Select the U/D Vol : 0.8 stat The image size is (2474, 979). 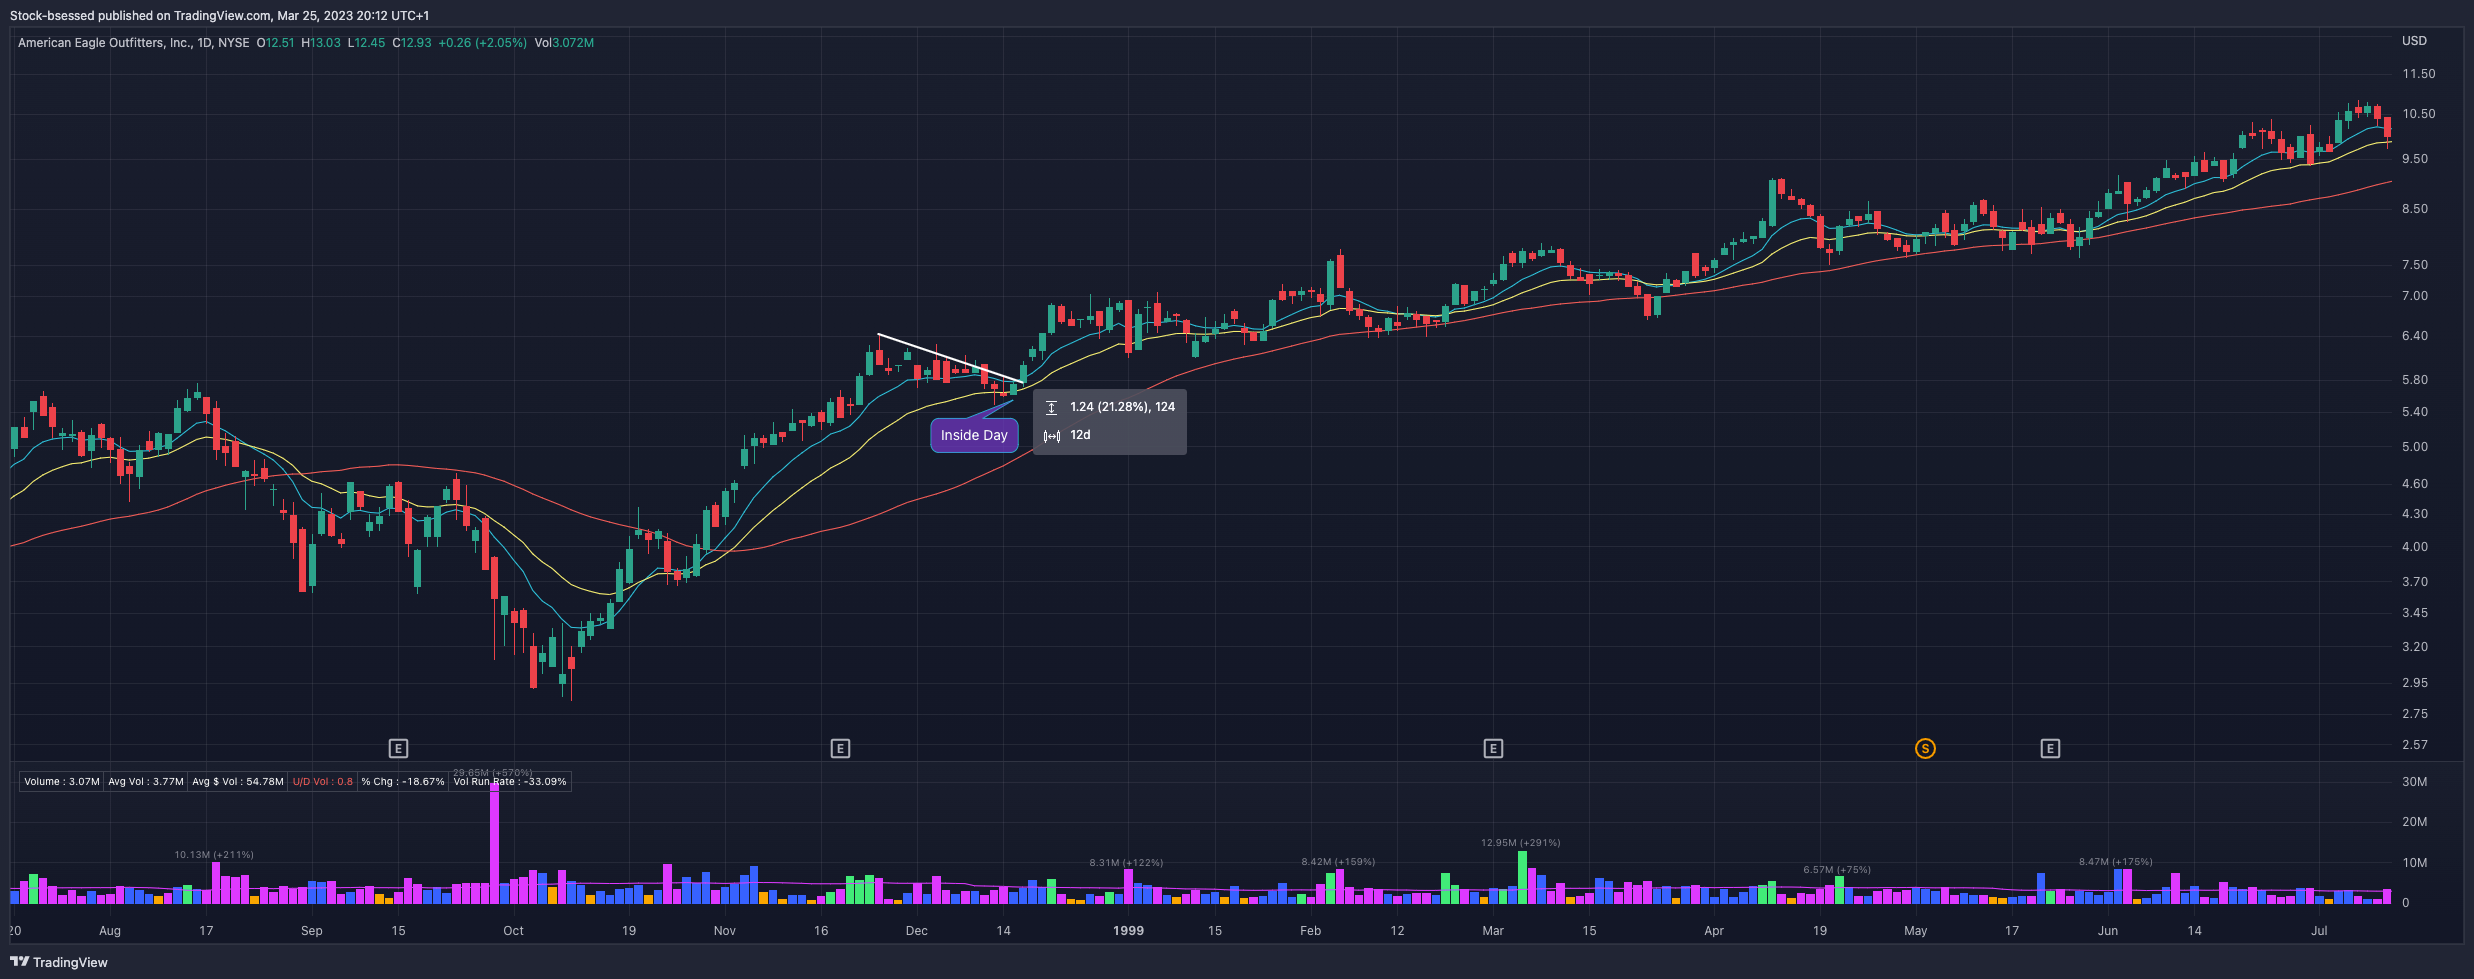[x=322, y=781]
